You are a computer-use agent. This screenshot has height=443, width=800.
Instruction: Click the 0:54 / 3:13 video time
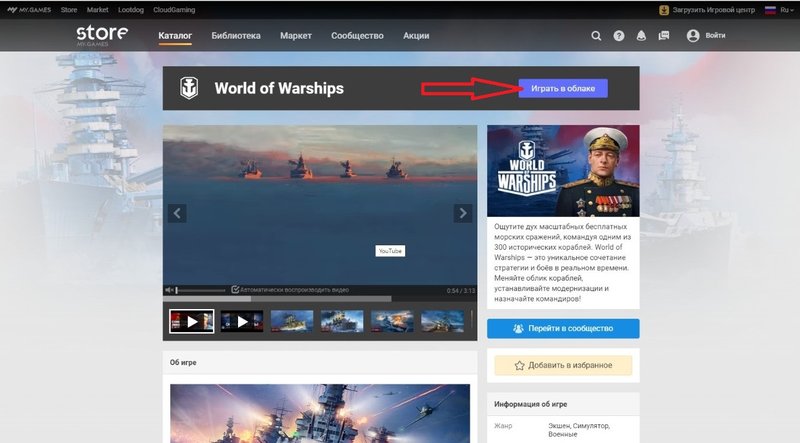click(x=461, y=290)
